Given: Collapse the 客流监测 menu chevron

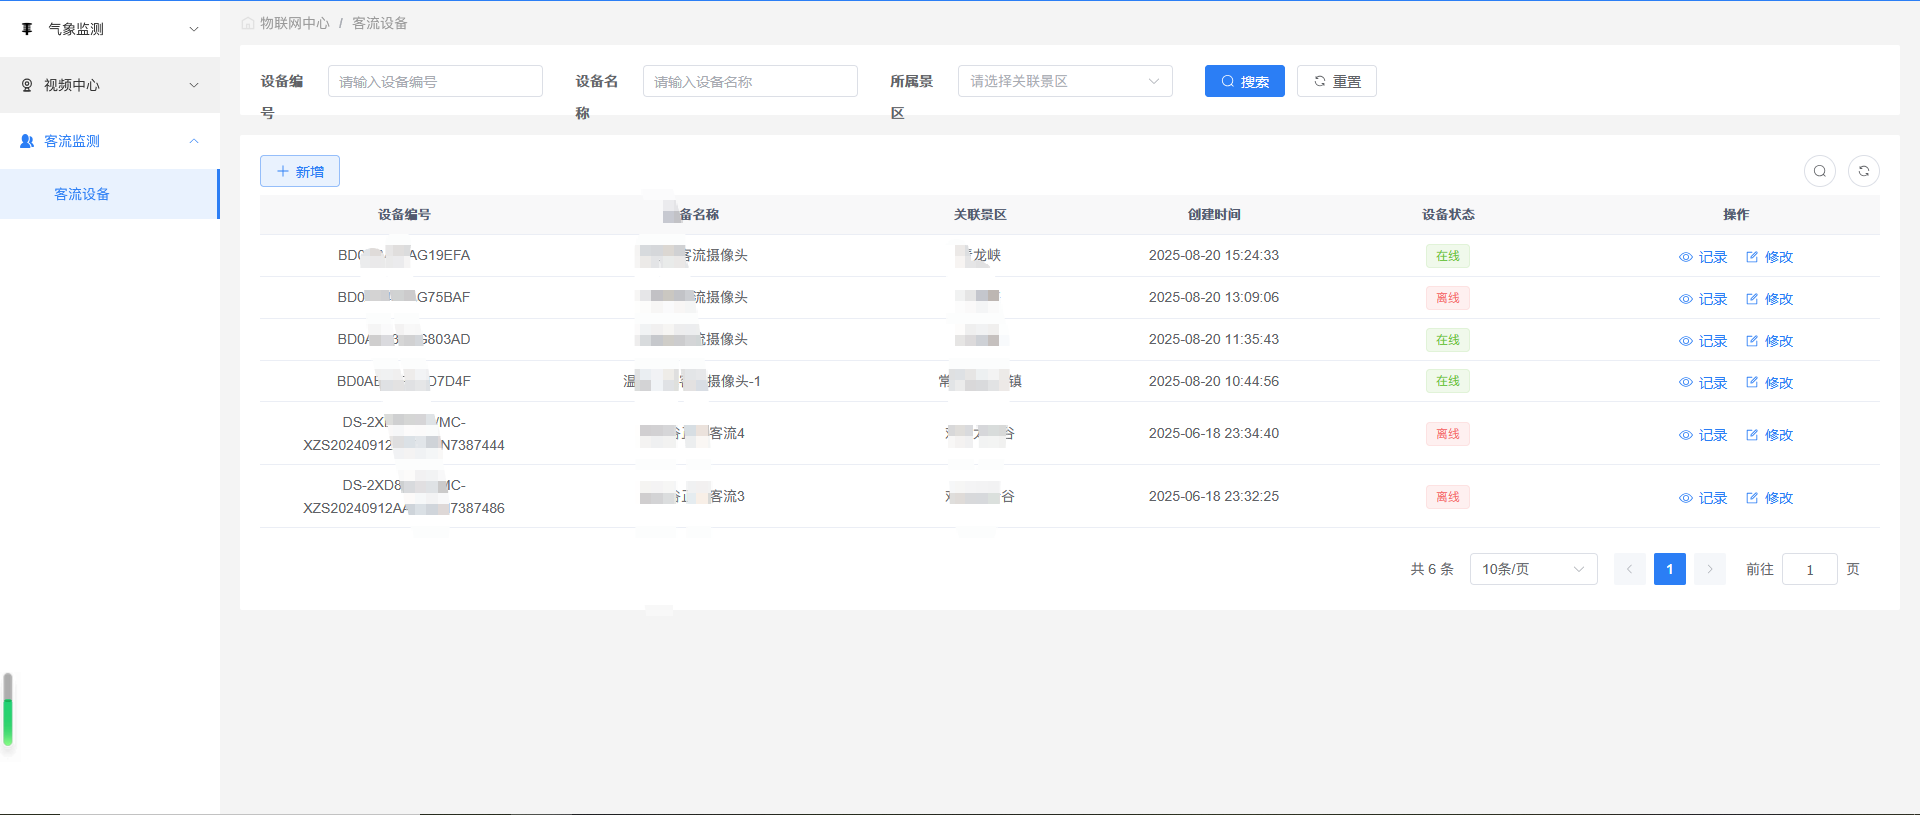Looking at the screenshot, I should [x=194, y=141].
